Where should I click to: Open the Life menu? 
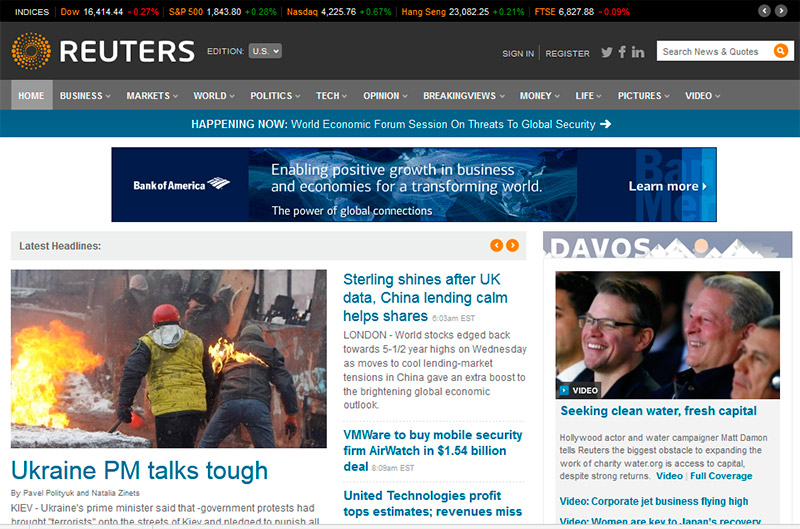[588, 95]
